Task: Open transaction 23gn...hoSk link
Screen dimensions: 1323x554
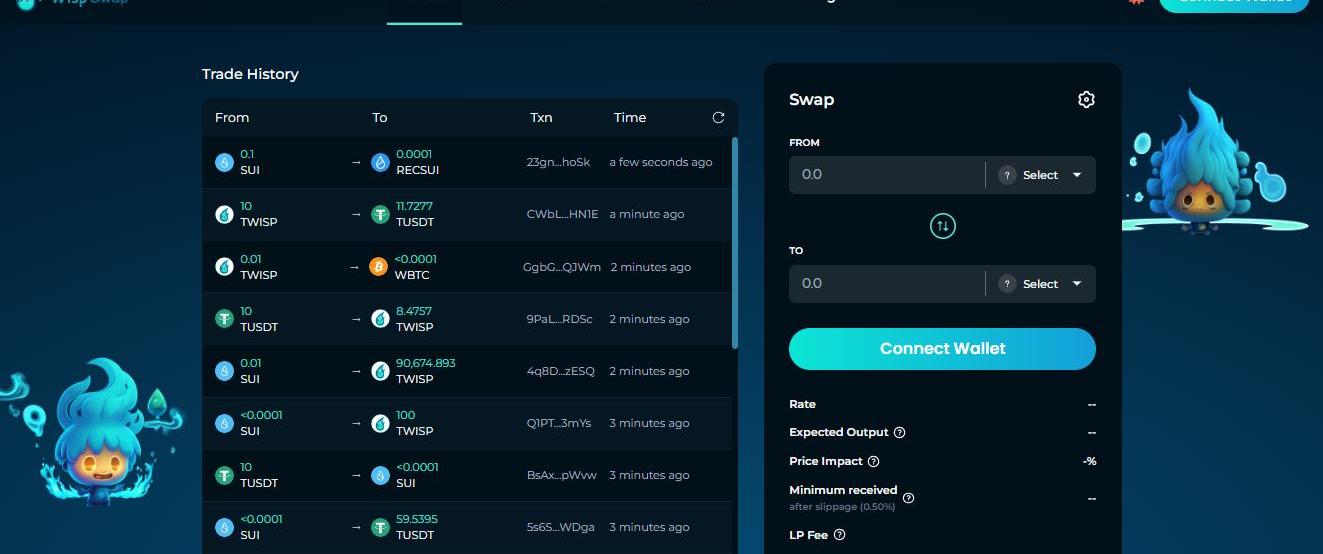Action: click(x=558, y=162)
